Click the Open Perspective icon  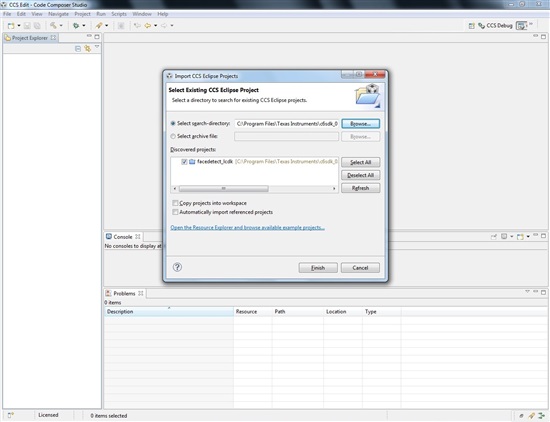[x=471, y=26]
